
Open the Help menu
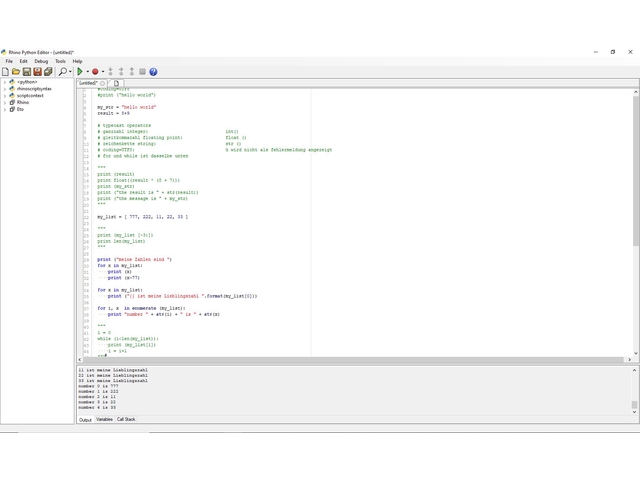[78, 61]
